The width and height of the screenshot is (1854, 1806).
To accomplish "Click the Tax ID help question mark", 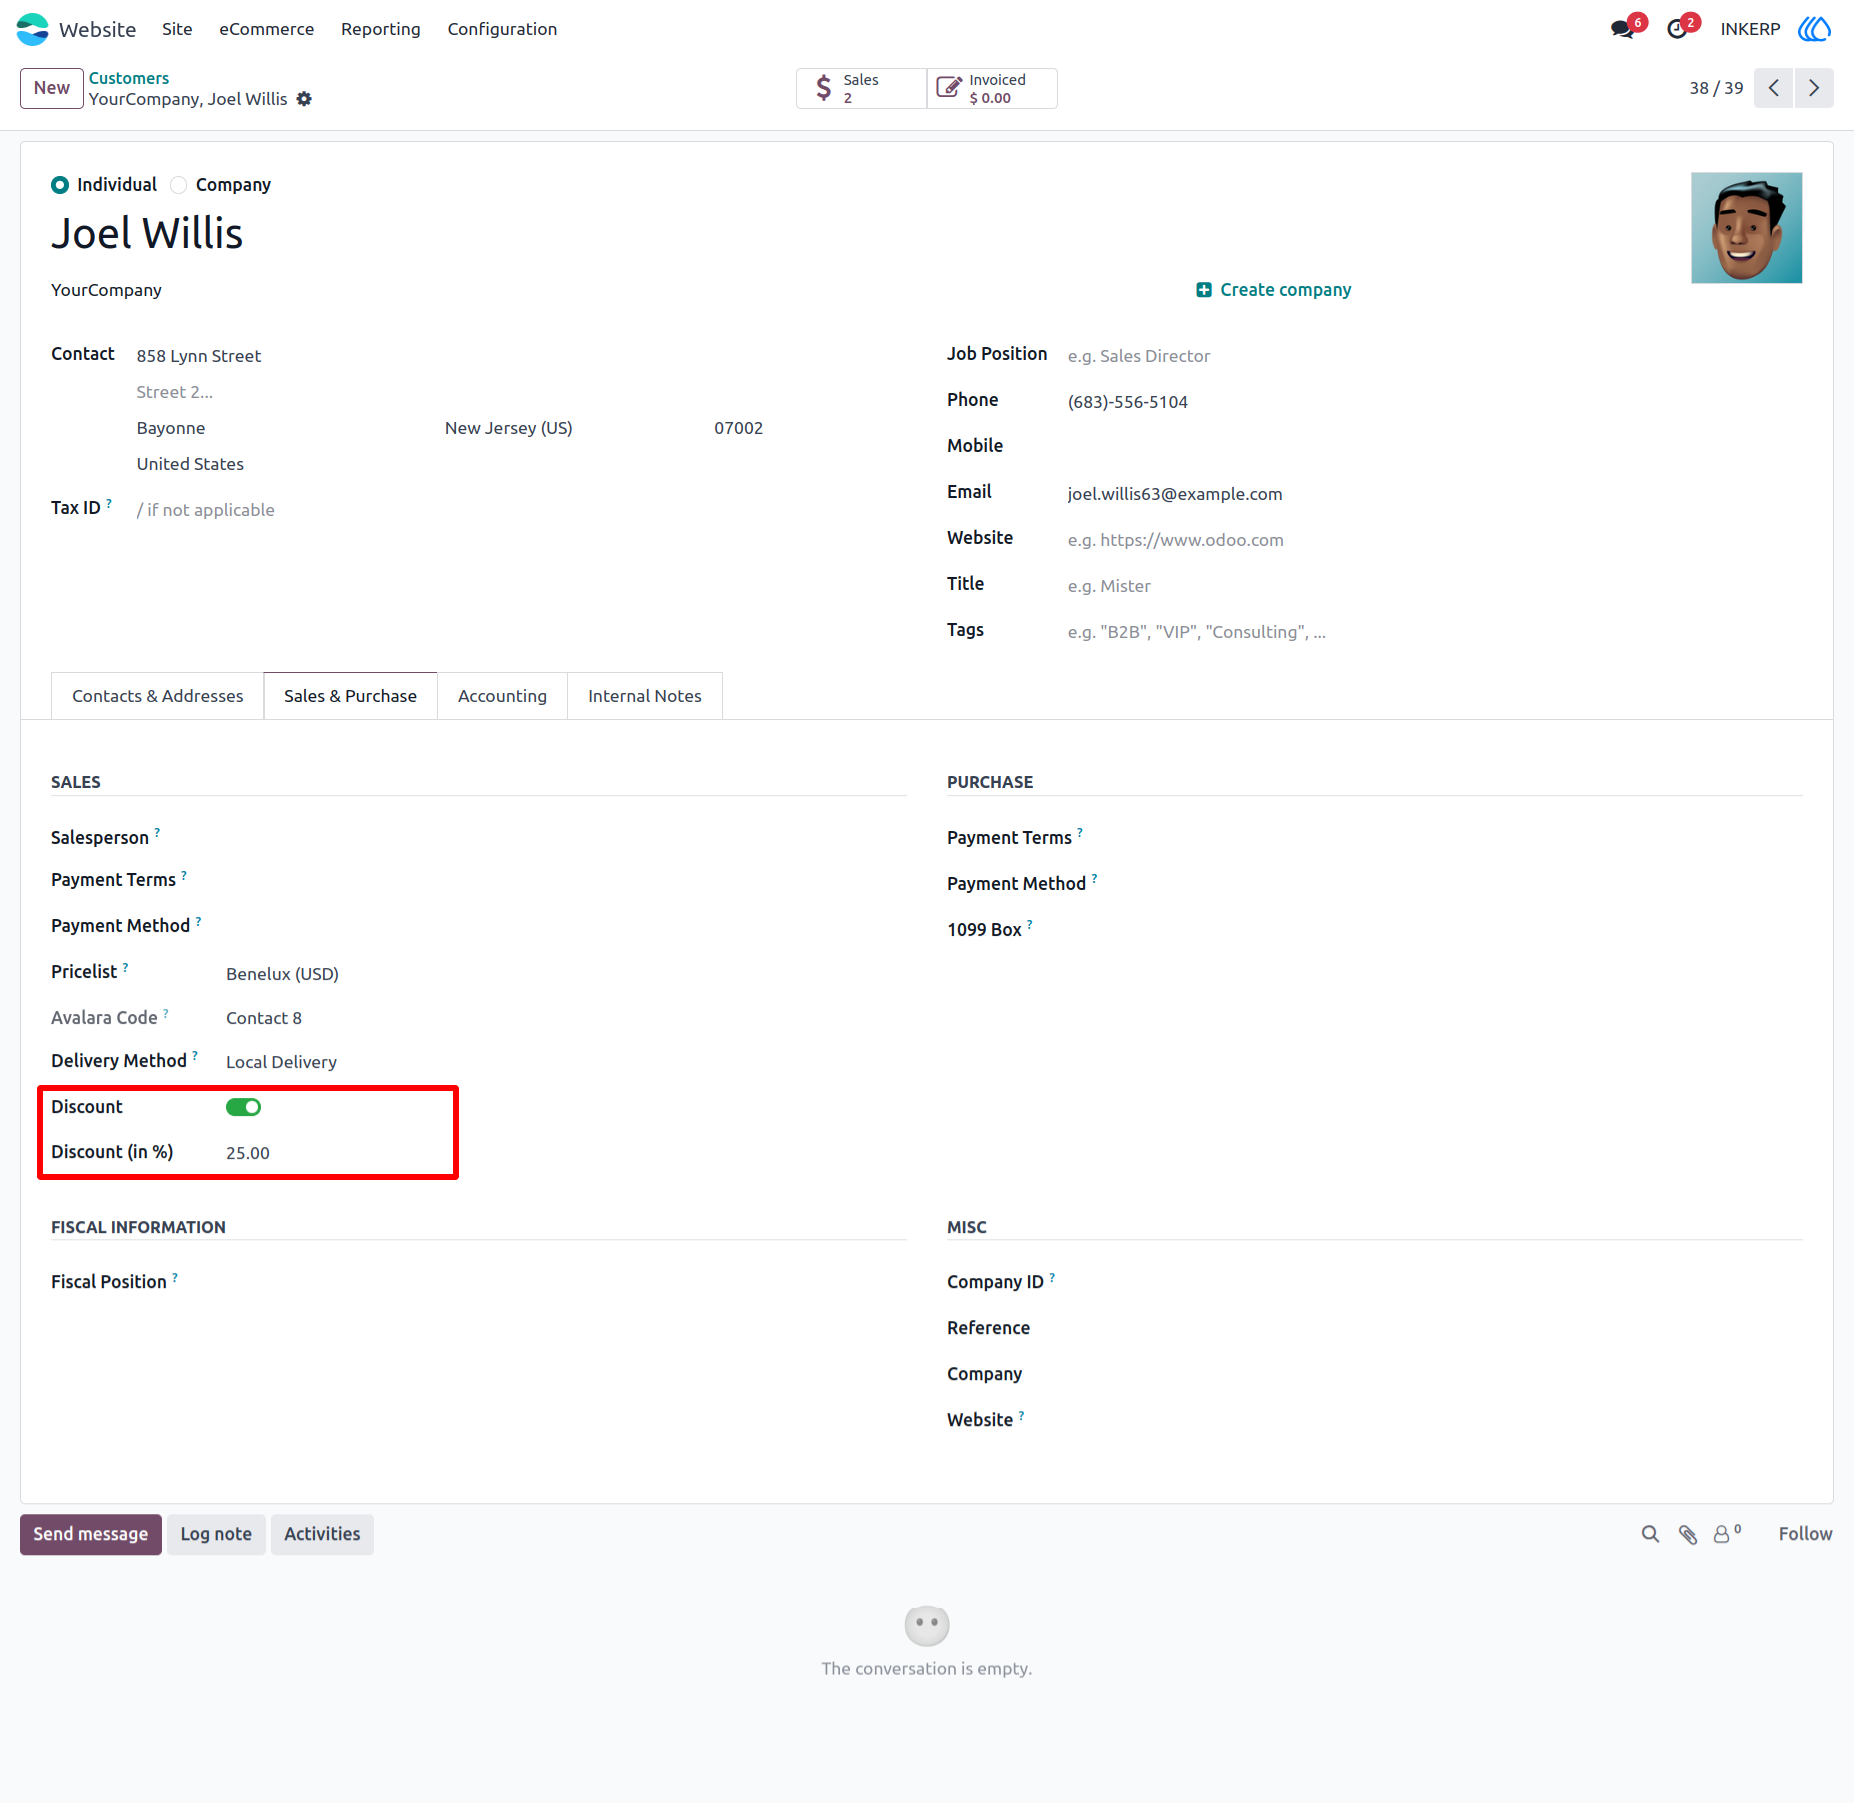I will pyautogui.click(x=109, y=503).
